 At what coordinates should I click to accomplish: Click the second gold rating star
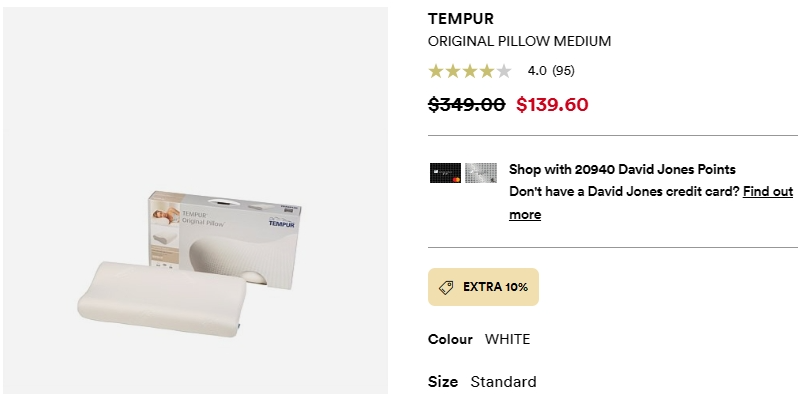coord(453,71)
